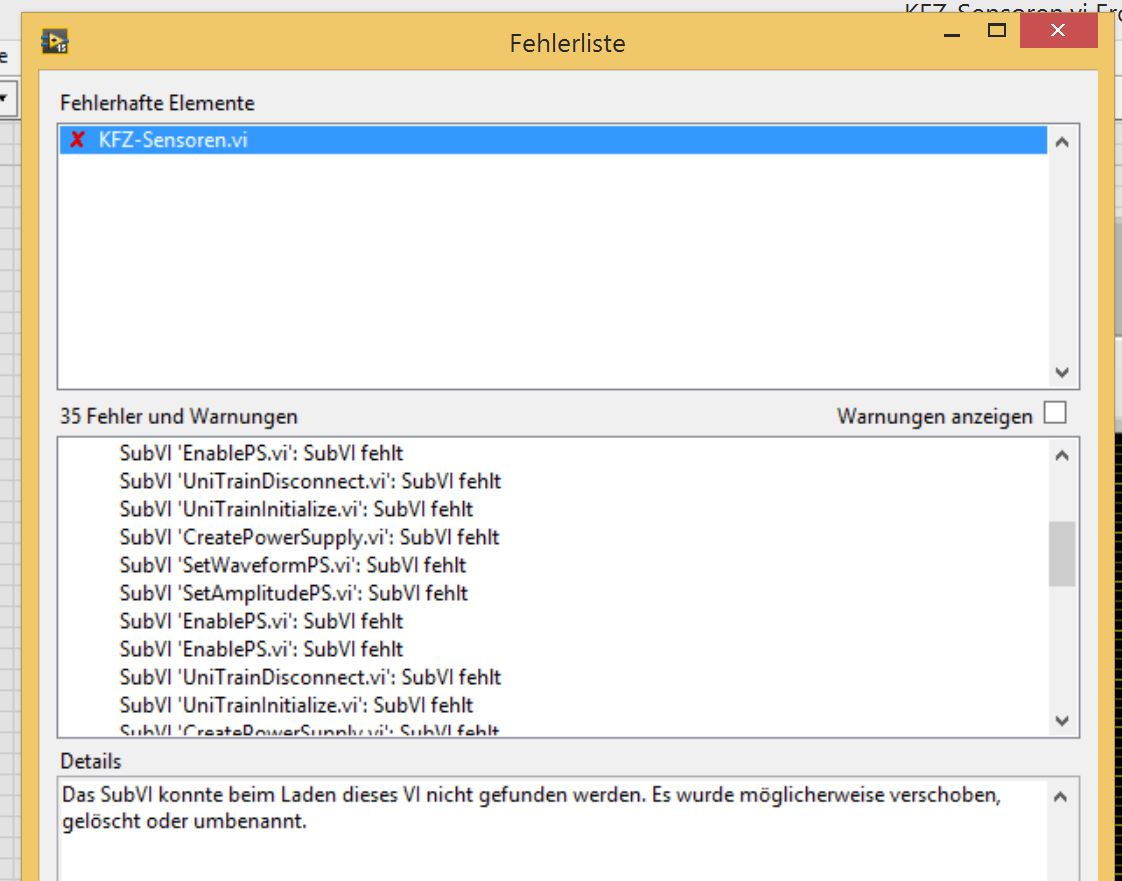Click the 35 Fehler und Warnungen label

(179, 417)
